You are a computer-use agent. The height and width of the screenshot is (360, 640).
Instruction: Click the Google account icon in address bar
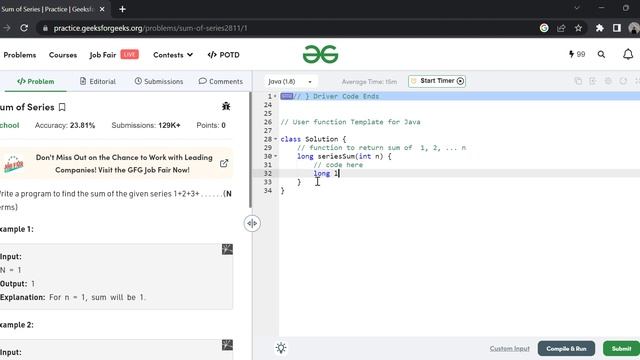click(544, 28)
